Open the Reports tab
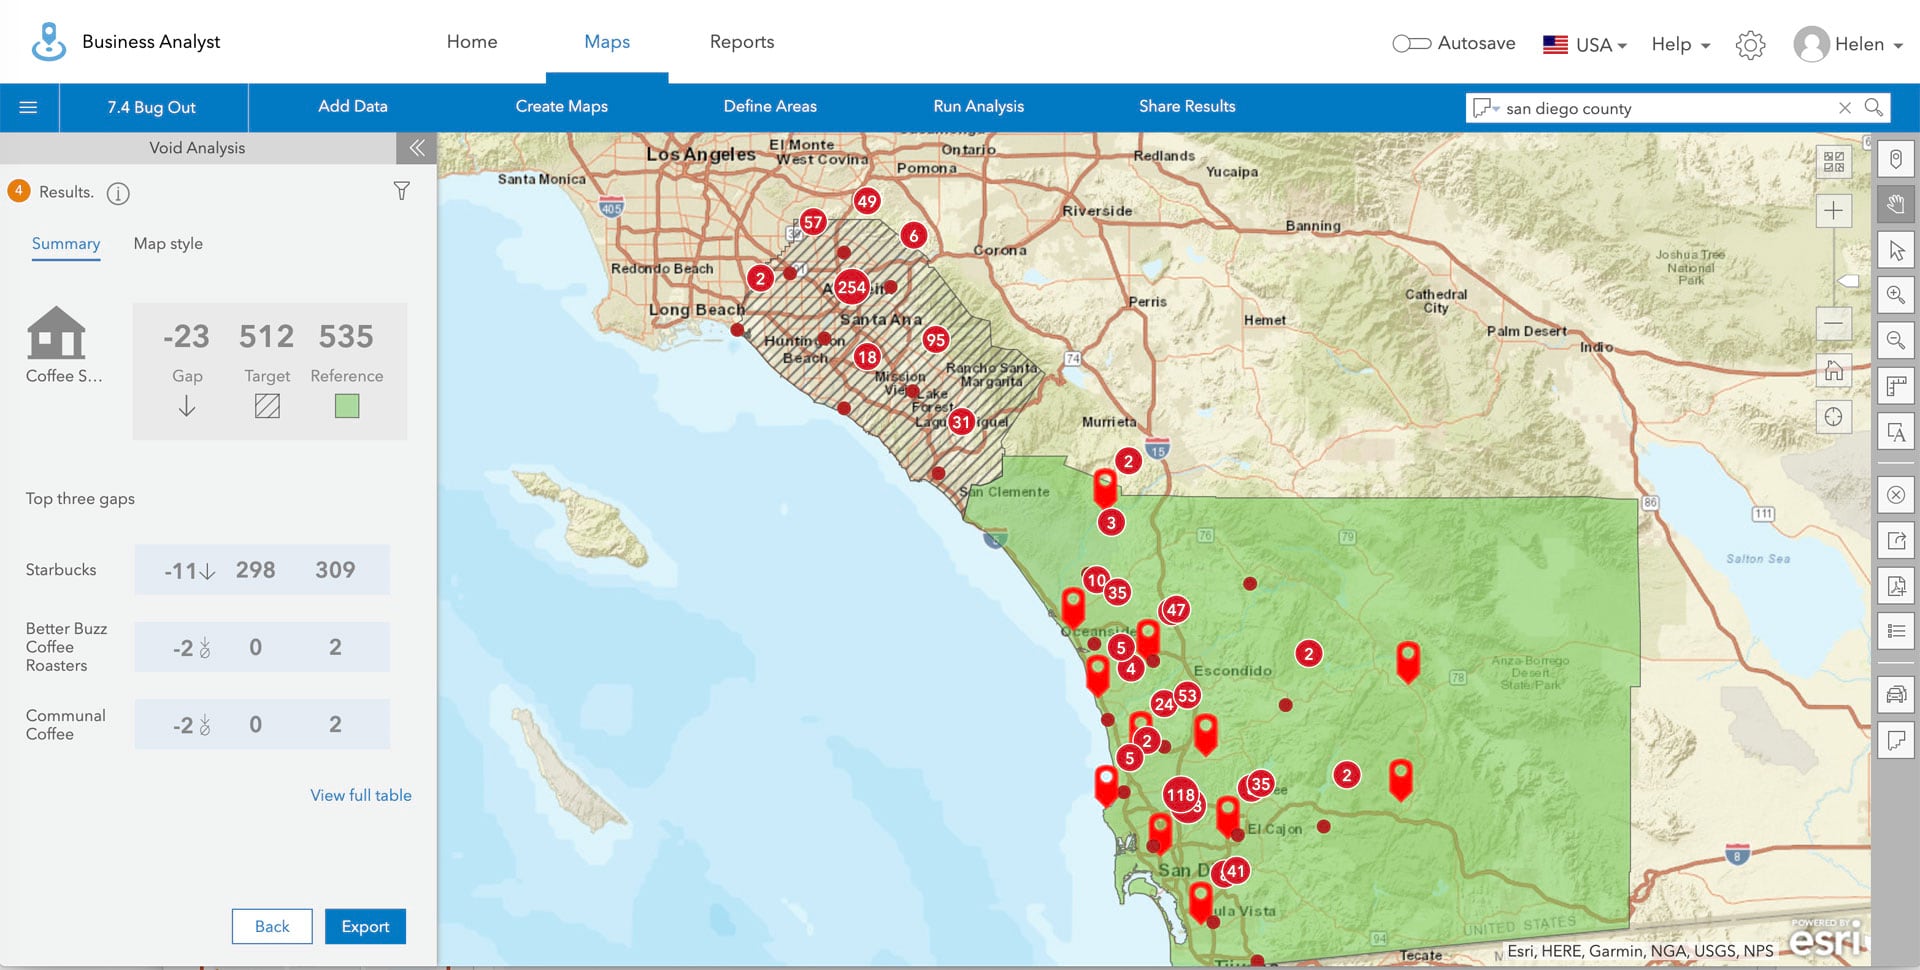 pos(742,42)
